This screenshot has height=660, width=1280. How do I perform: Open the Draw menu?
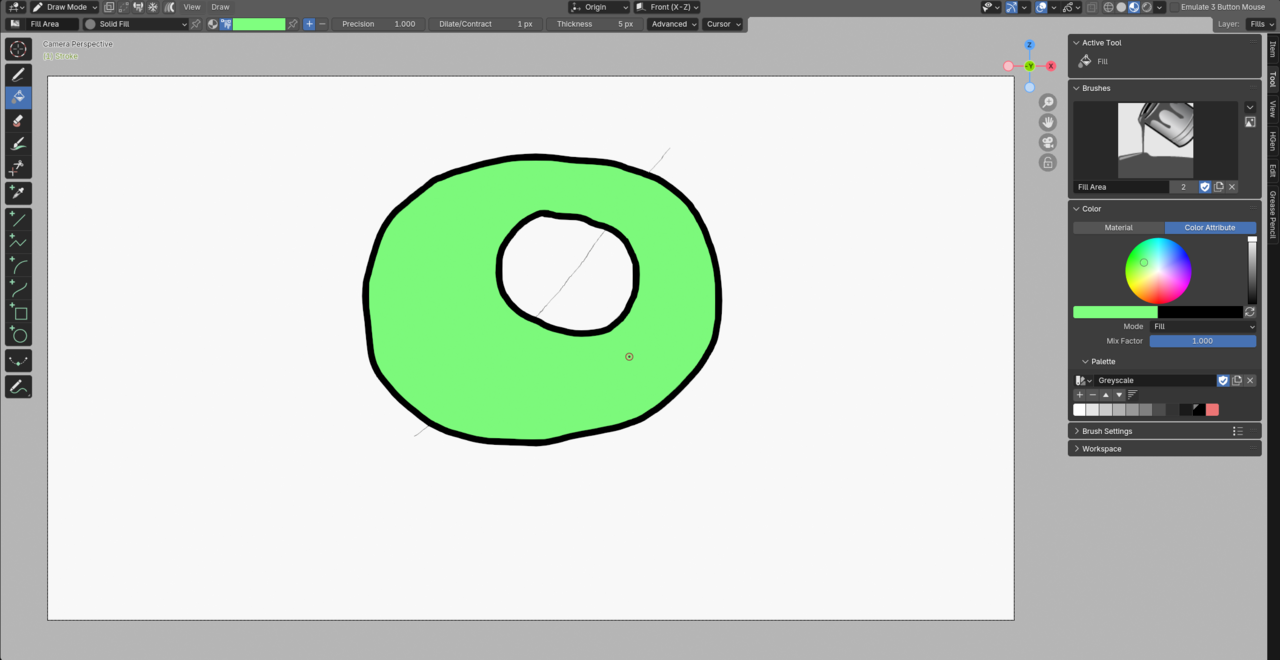(x=219, y=7)
